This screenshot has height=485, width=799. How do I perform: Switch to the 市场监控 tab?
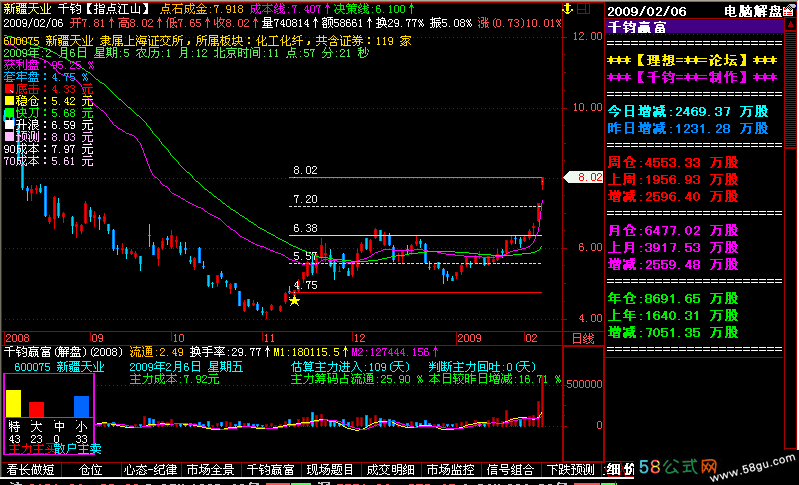click(450, 470)
